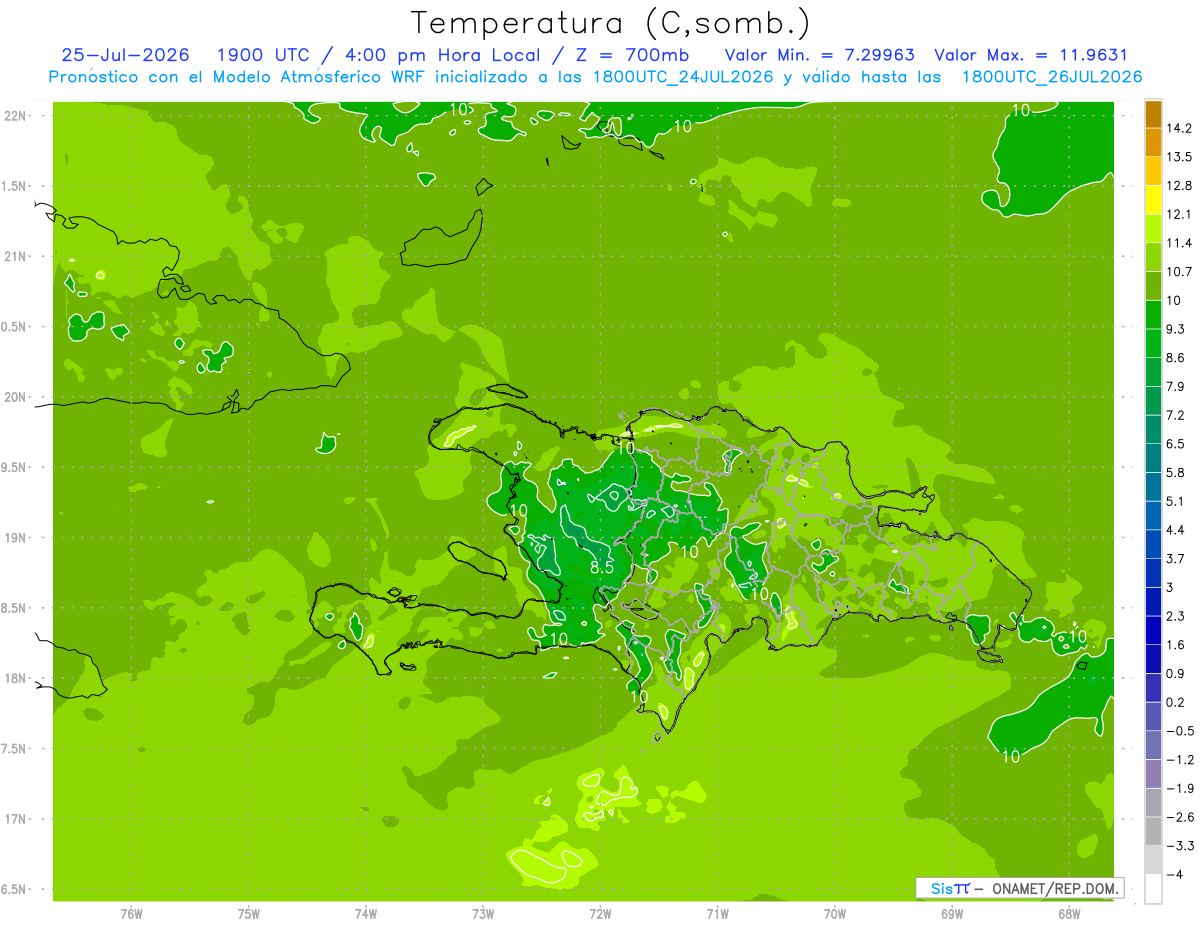Click the "76W" longitude label

131,913
